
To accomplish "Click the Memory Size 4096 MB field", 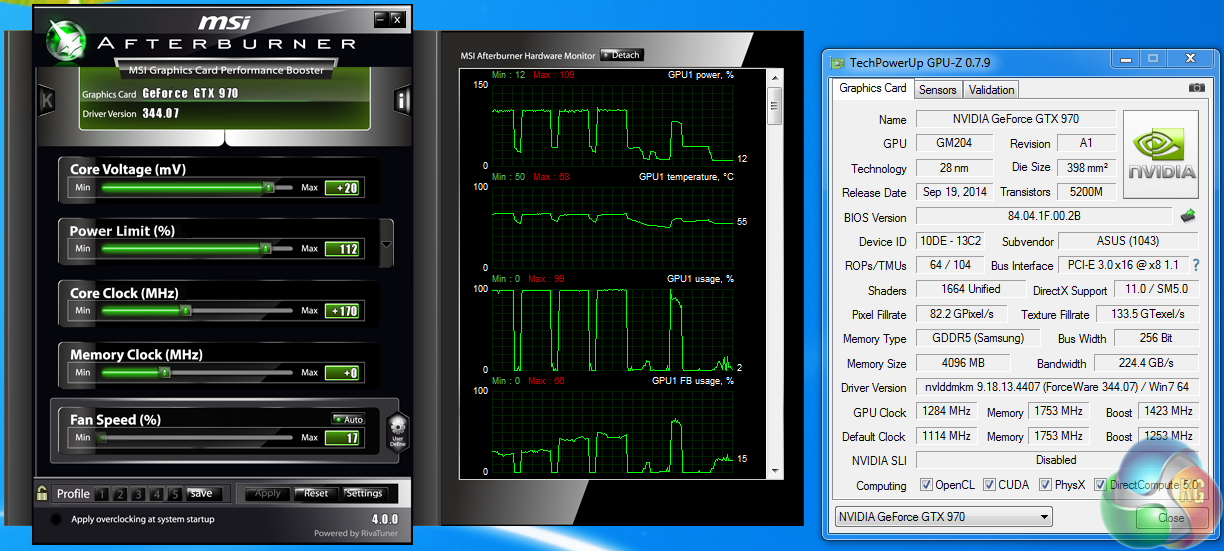I will click(963, 363).
